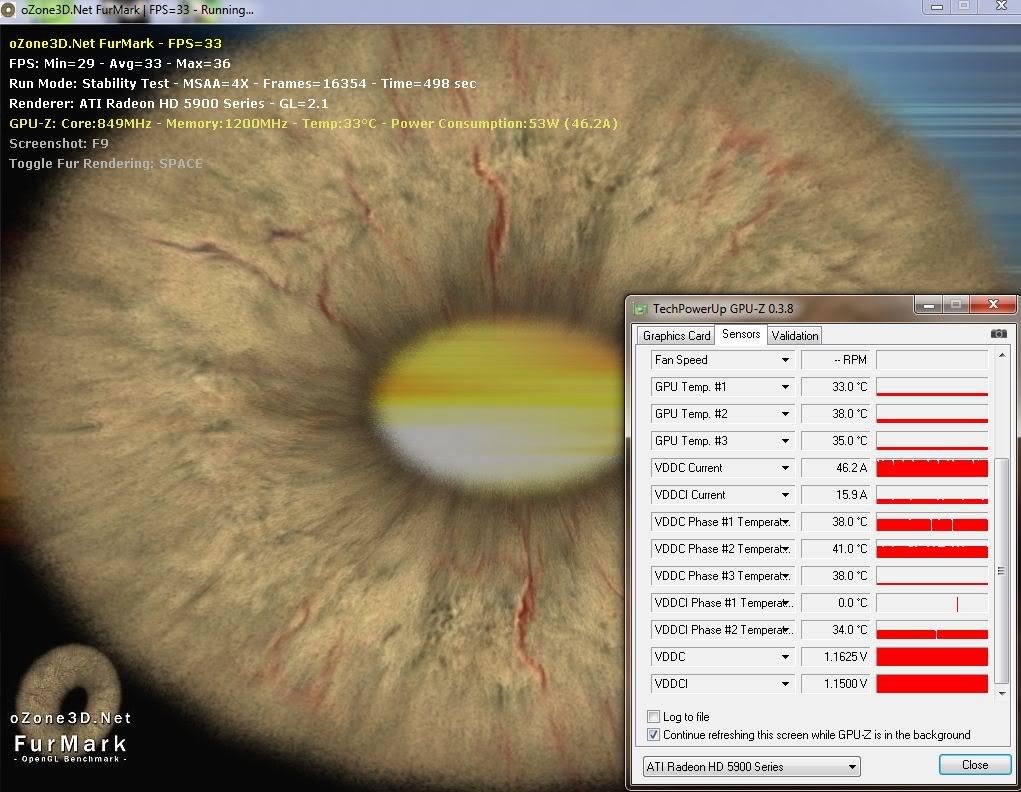Image resolution: width=1021 pixels, height=792 pixels.
Task: Expand VDDC Phase #3 Temperature dropdown
Action: (785, 576)
